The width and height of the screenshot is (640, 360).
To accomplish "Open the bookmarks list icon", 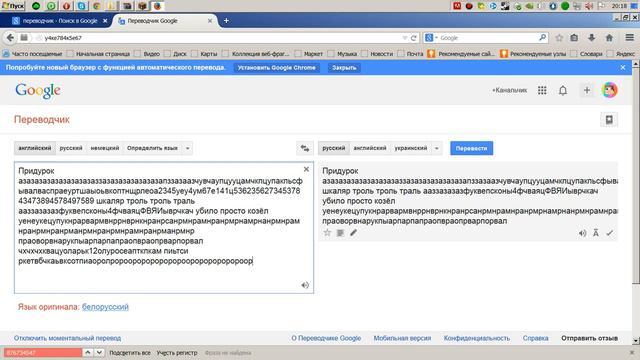I will [574, 38].
